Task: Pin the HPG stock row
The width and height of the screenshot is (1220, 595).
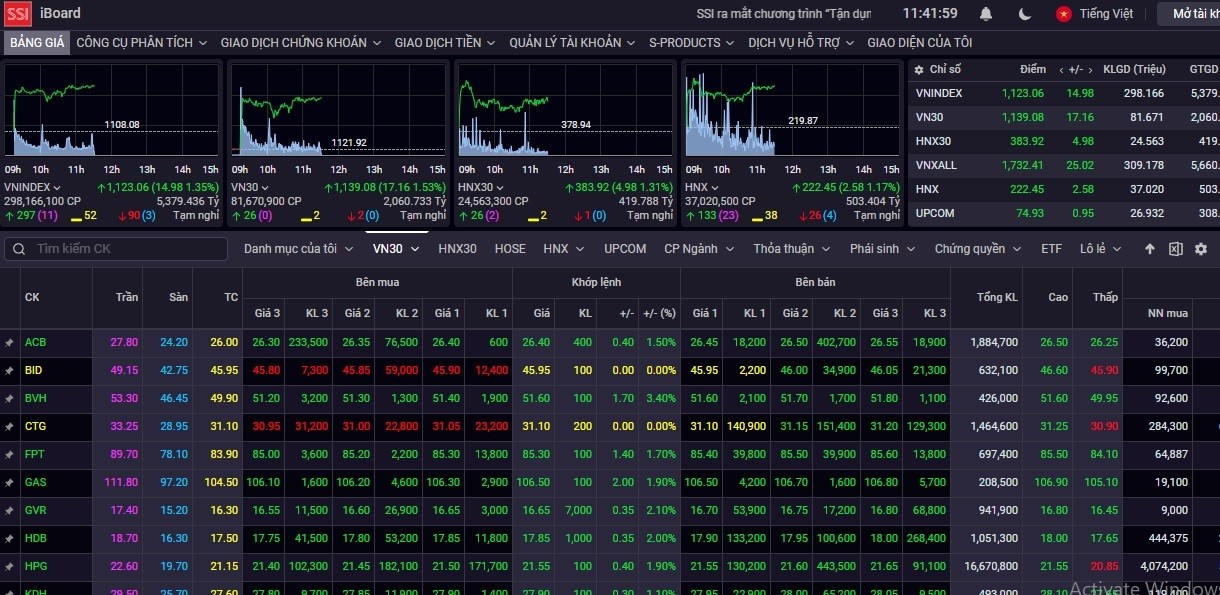Action: click(x=10, y=566)
